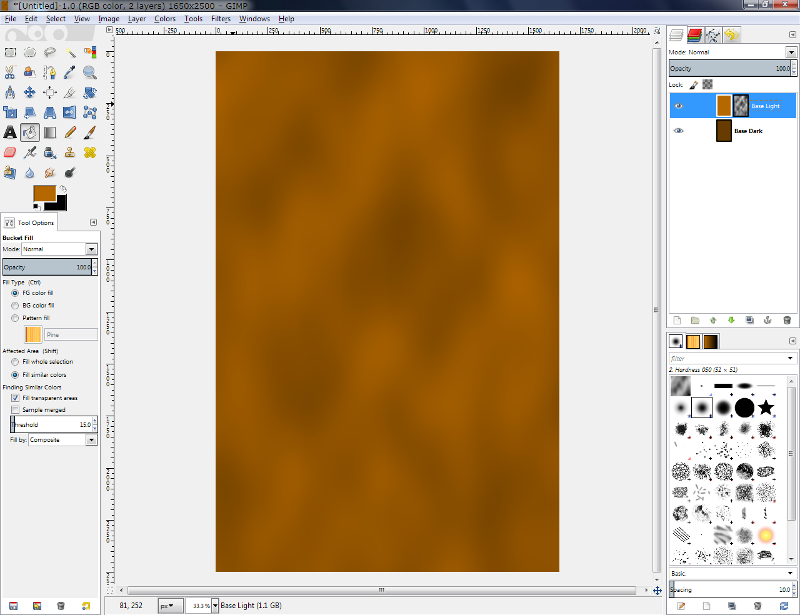Select the Pencil tool

[x=70, y=133]
